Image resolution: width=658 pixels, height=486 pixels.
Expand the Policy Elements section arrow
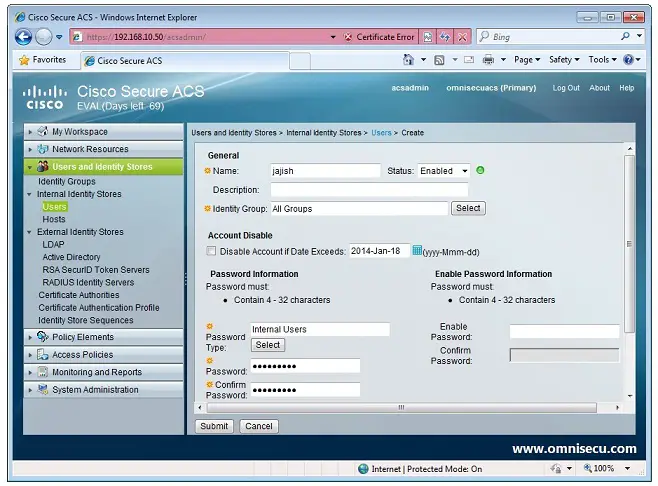point(30,337)
